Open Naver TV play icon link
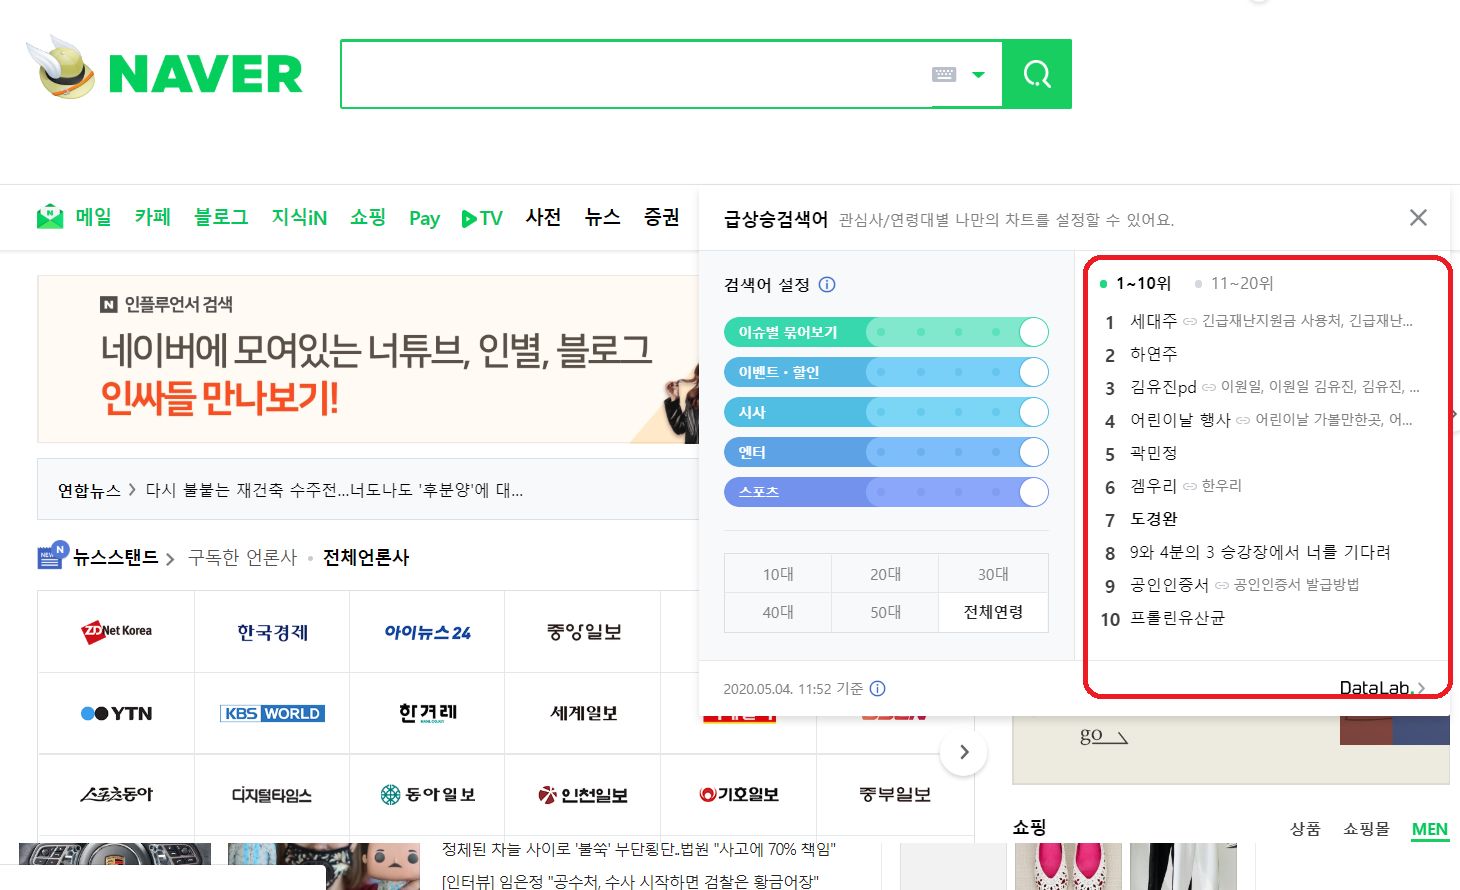Viewport: 1460px width, 890px height. tap(482, 218)
